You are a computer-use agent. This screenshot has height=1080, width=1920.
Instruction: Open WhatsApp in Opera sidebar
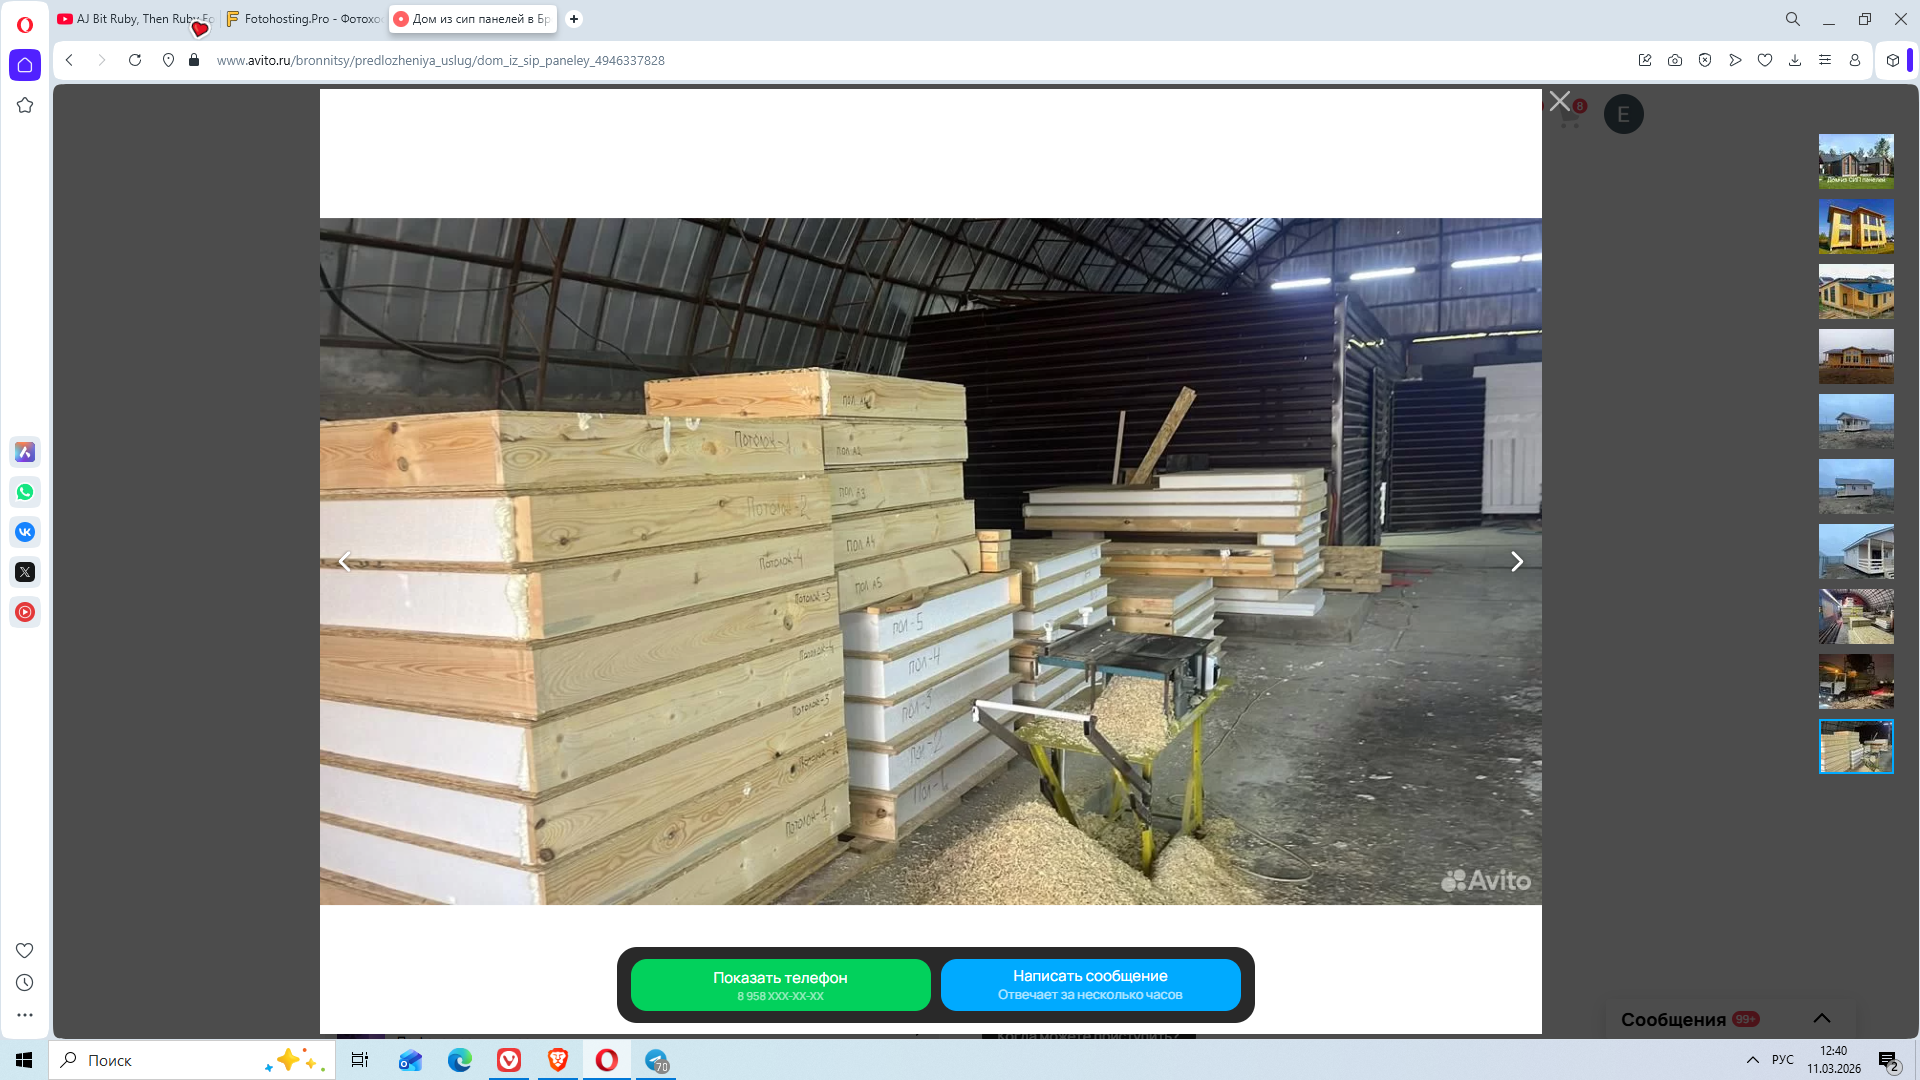[x=25, y=492]
